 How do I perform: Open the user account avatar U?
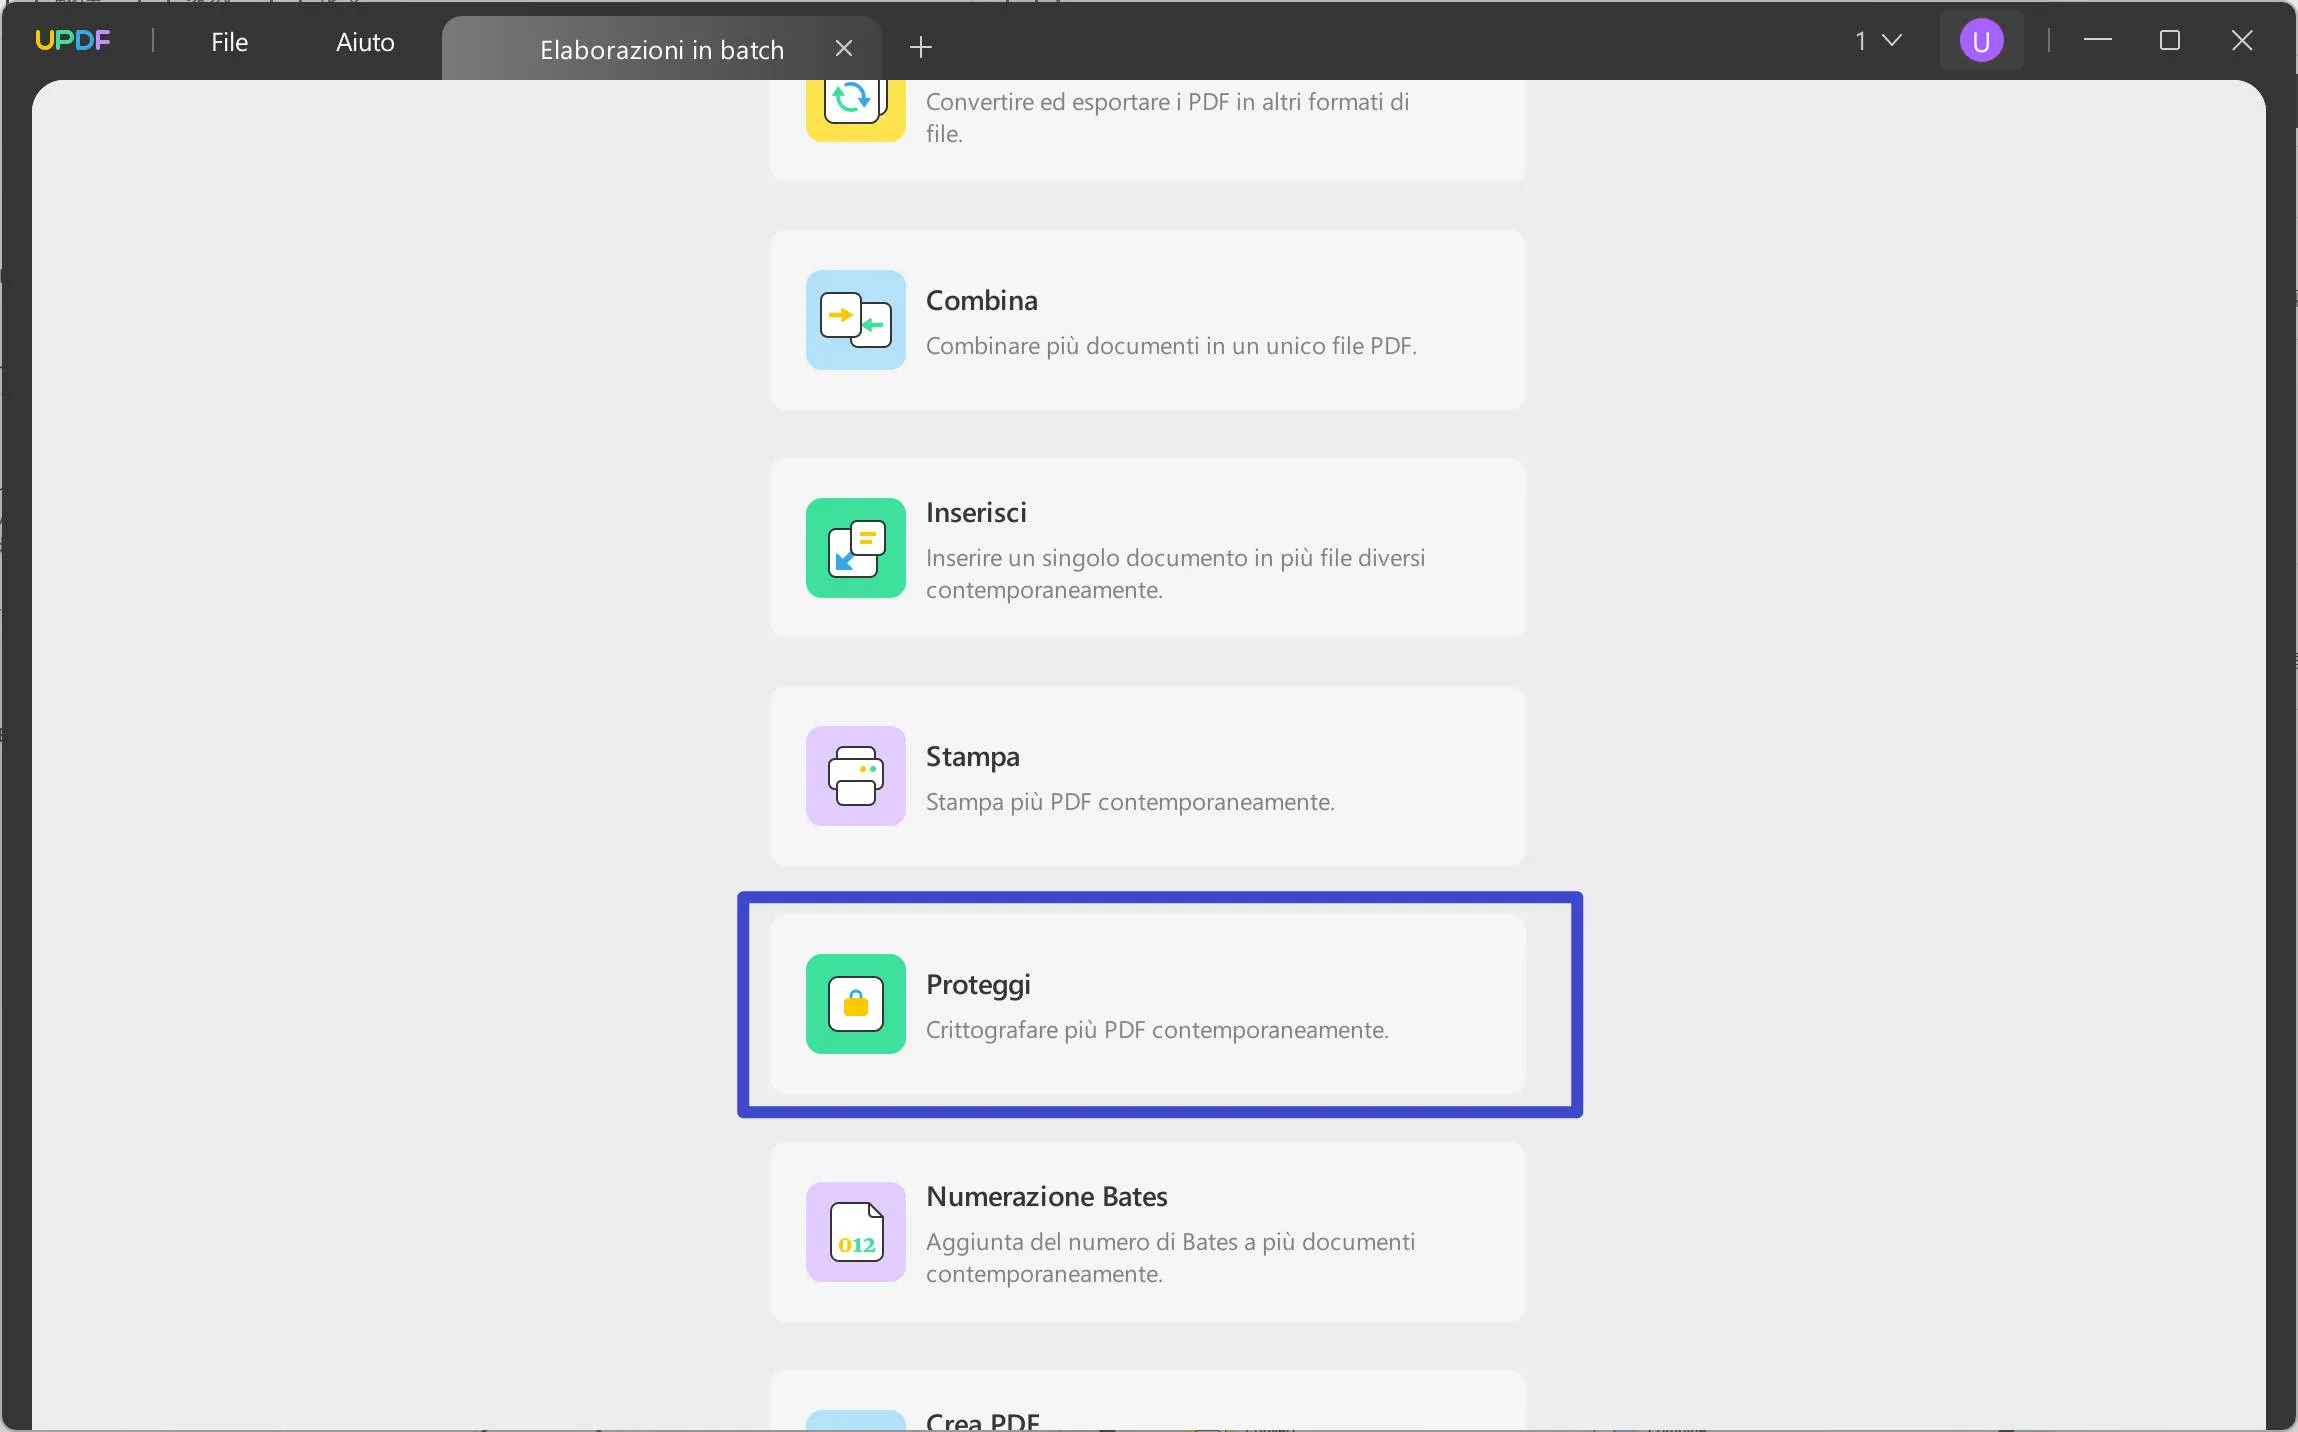tap(1981, 42)
